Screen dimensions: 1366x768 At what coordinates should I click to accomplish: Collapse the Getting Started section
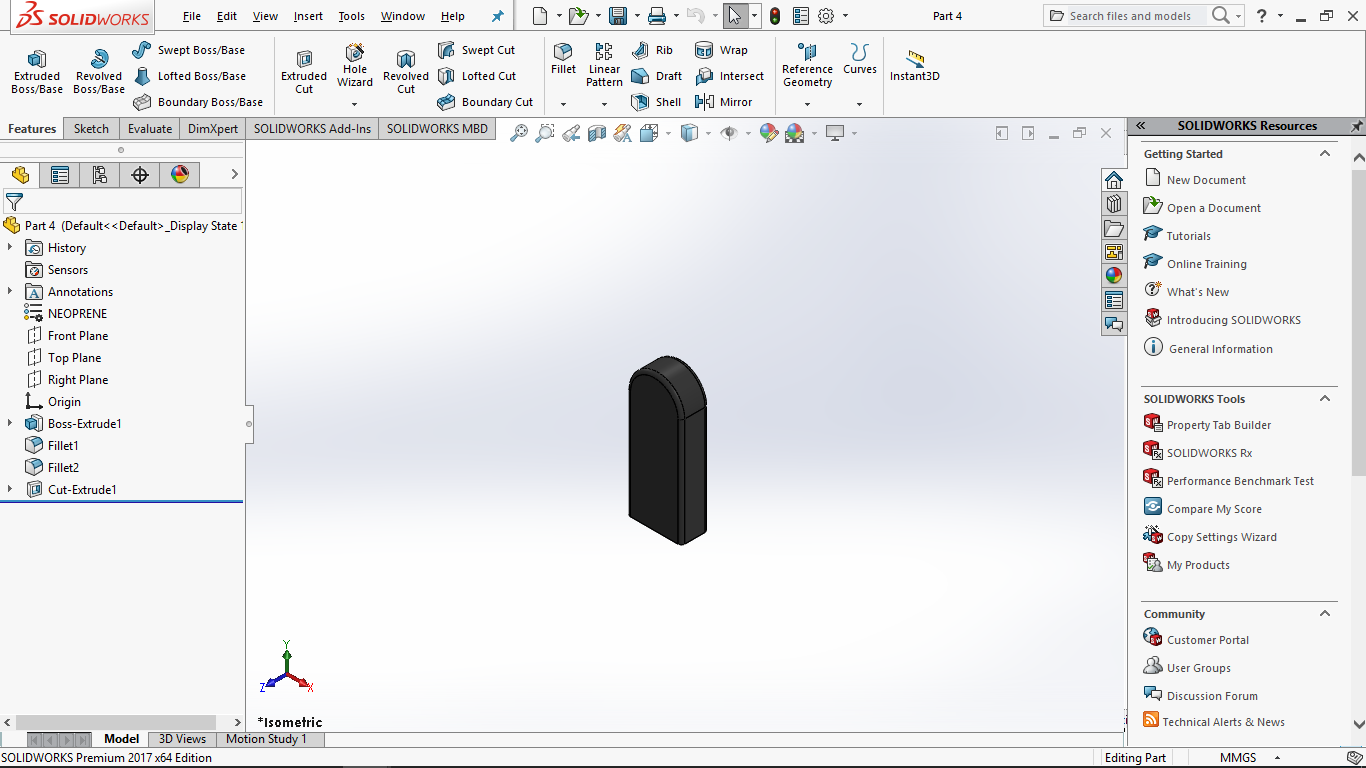pos(1325,154)
